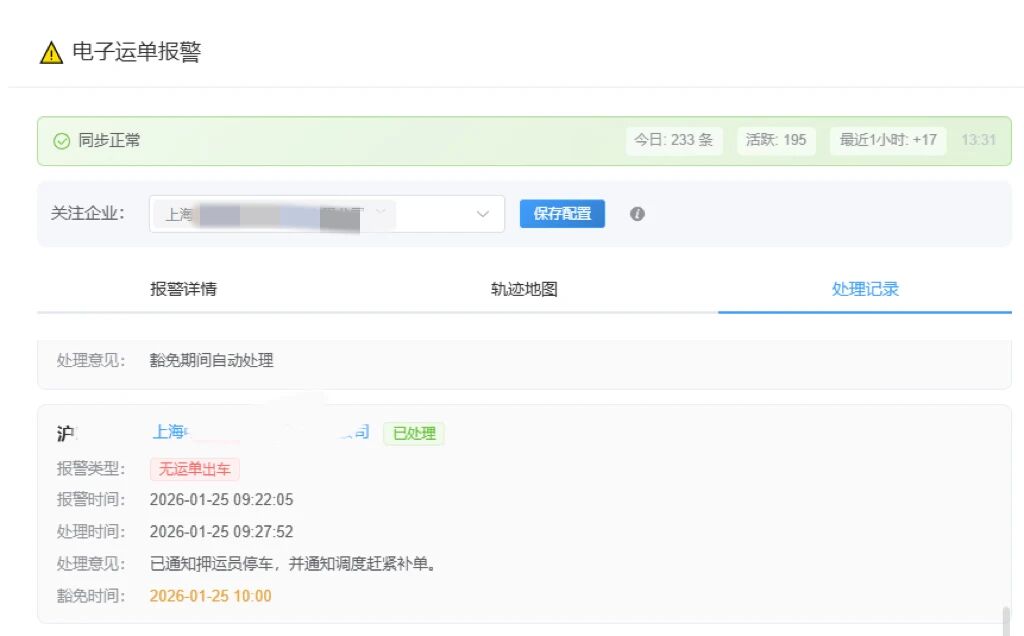Open the 关注企业 dropdown arrow
This screenshot has width=1024, height=636.
(x=483, y=214)
